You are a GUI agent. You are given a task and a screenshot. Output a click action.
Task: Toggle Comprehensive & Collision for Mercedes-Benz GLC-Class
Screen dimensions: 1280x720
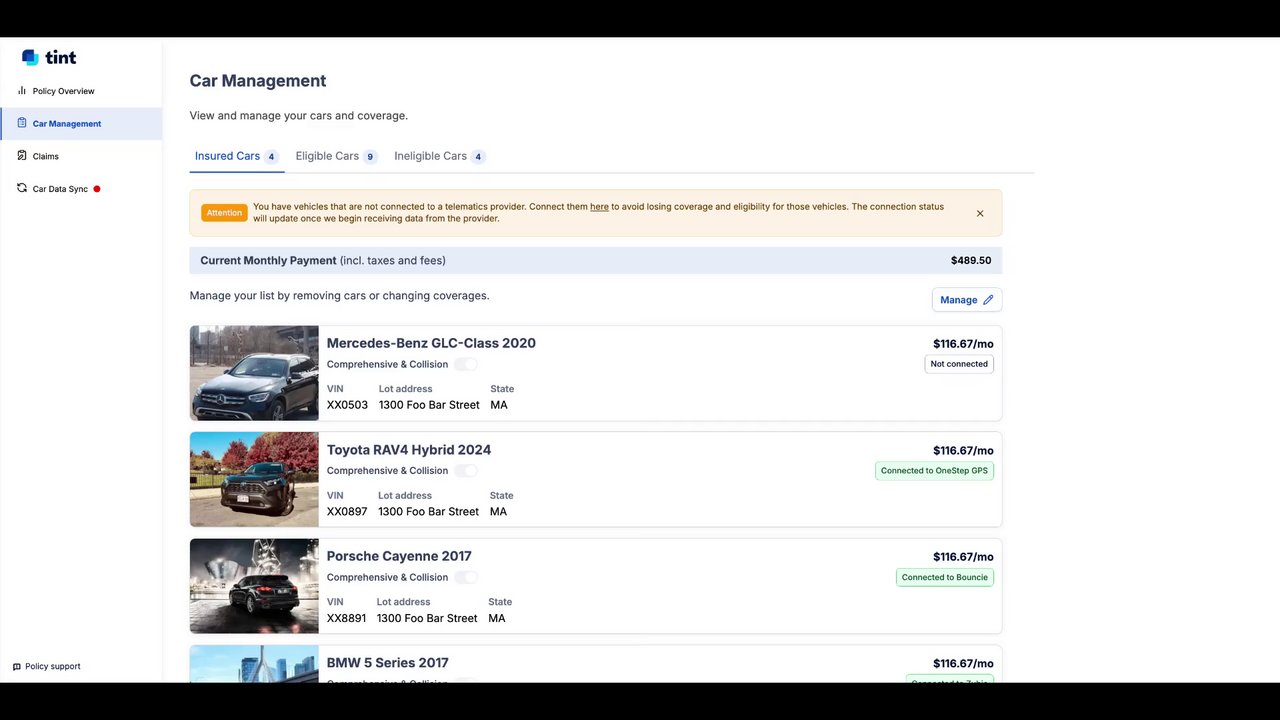(x=465, y=364)
